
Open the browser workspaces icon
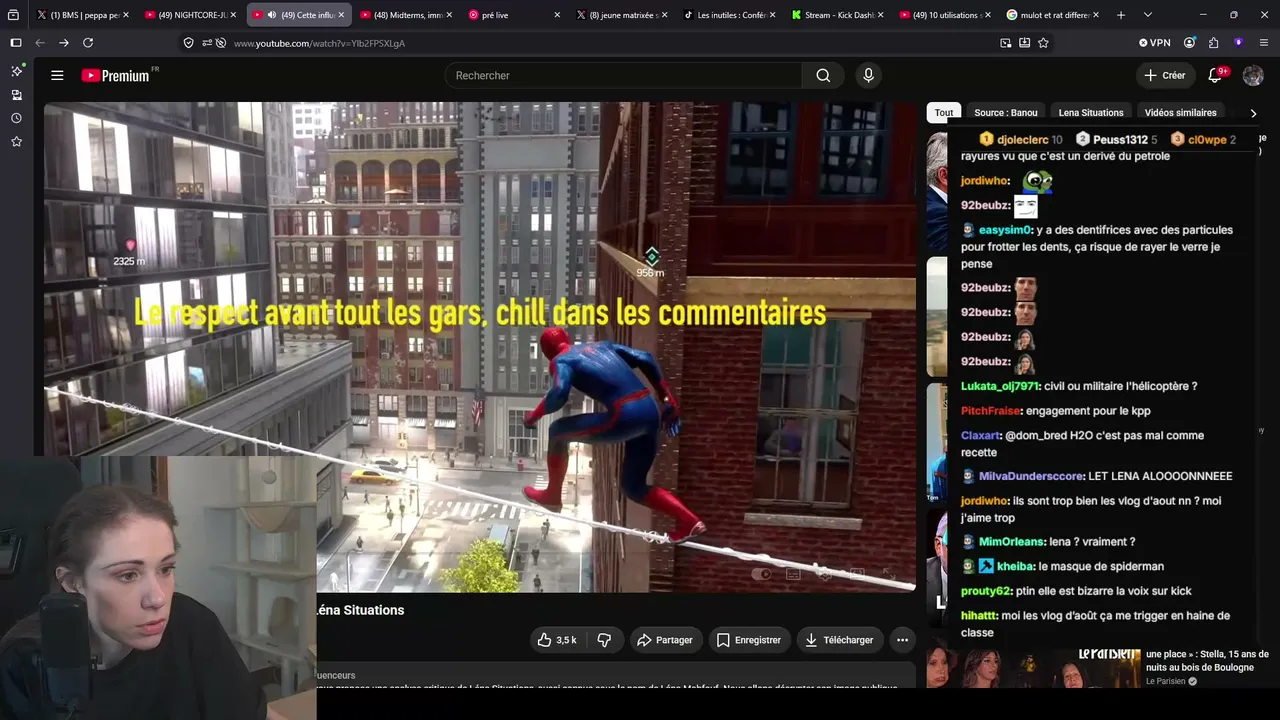13,15
